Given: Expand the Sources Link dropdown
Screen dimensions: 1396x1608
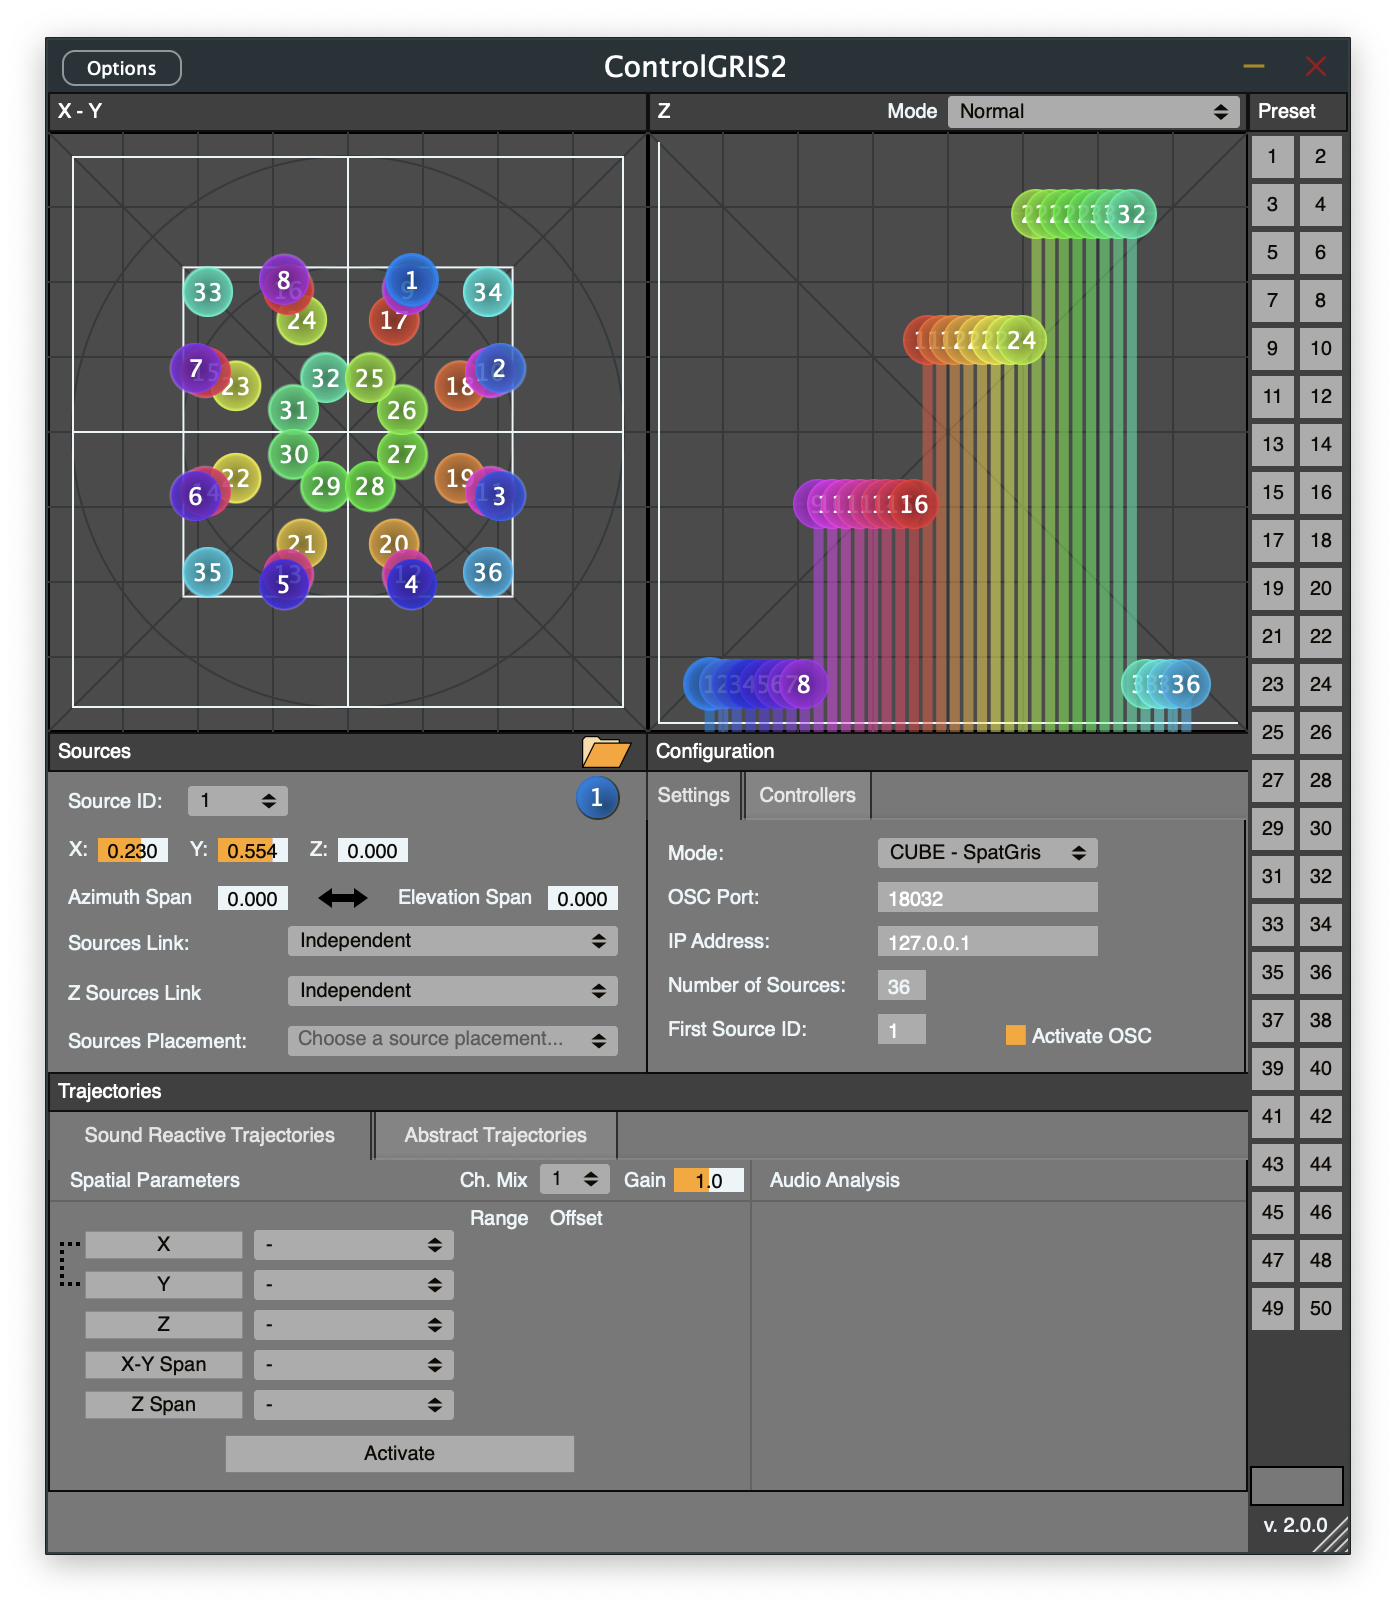Looking at the screenshot, I should [x=452, y=941].
